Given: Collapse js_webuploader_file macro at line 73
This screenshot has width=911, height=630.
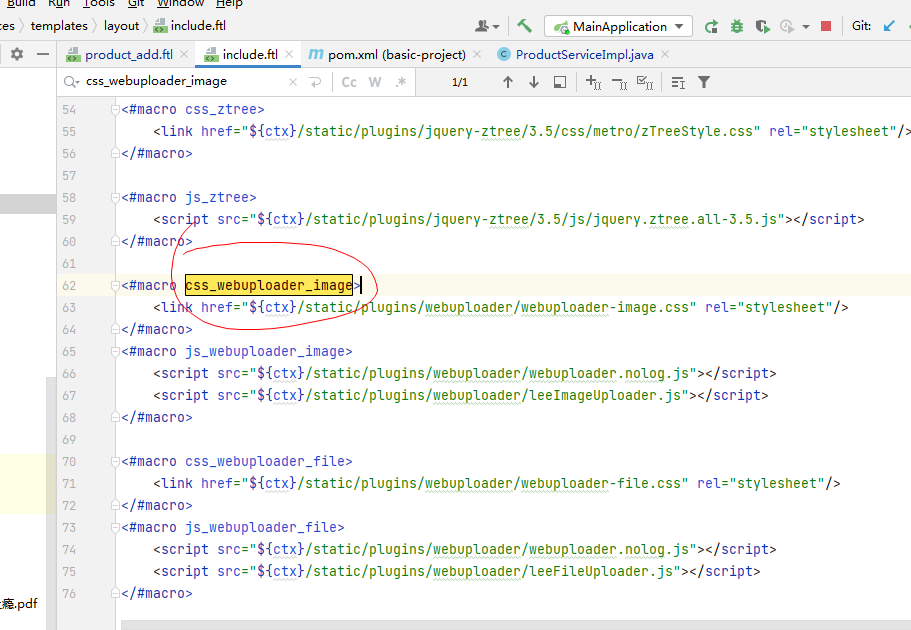Looking at the screenshot, I should coord(115,528).
